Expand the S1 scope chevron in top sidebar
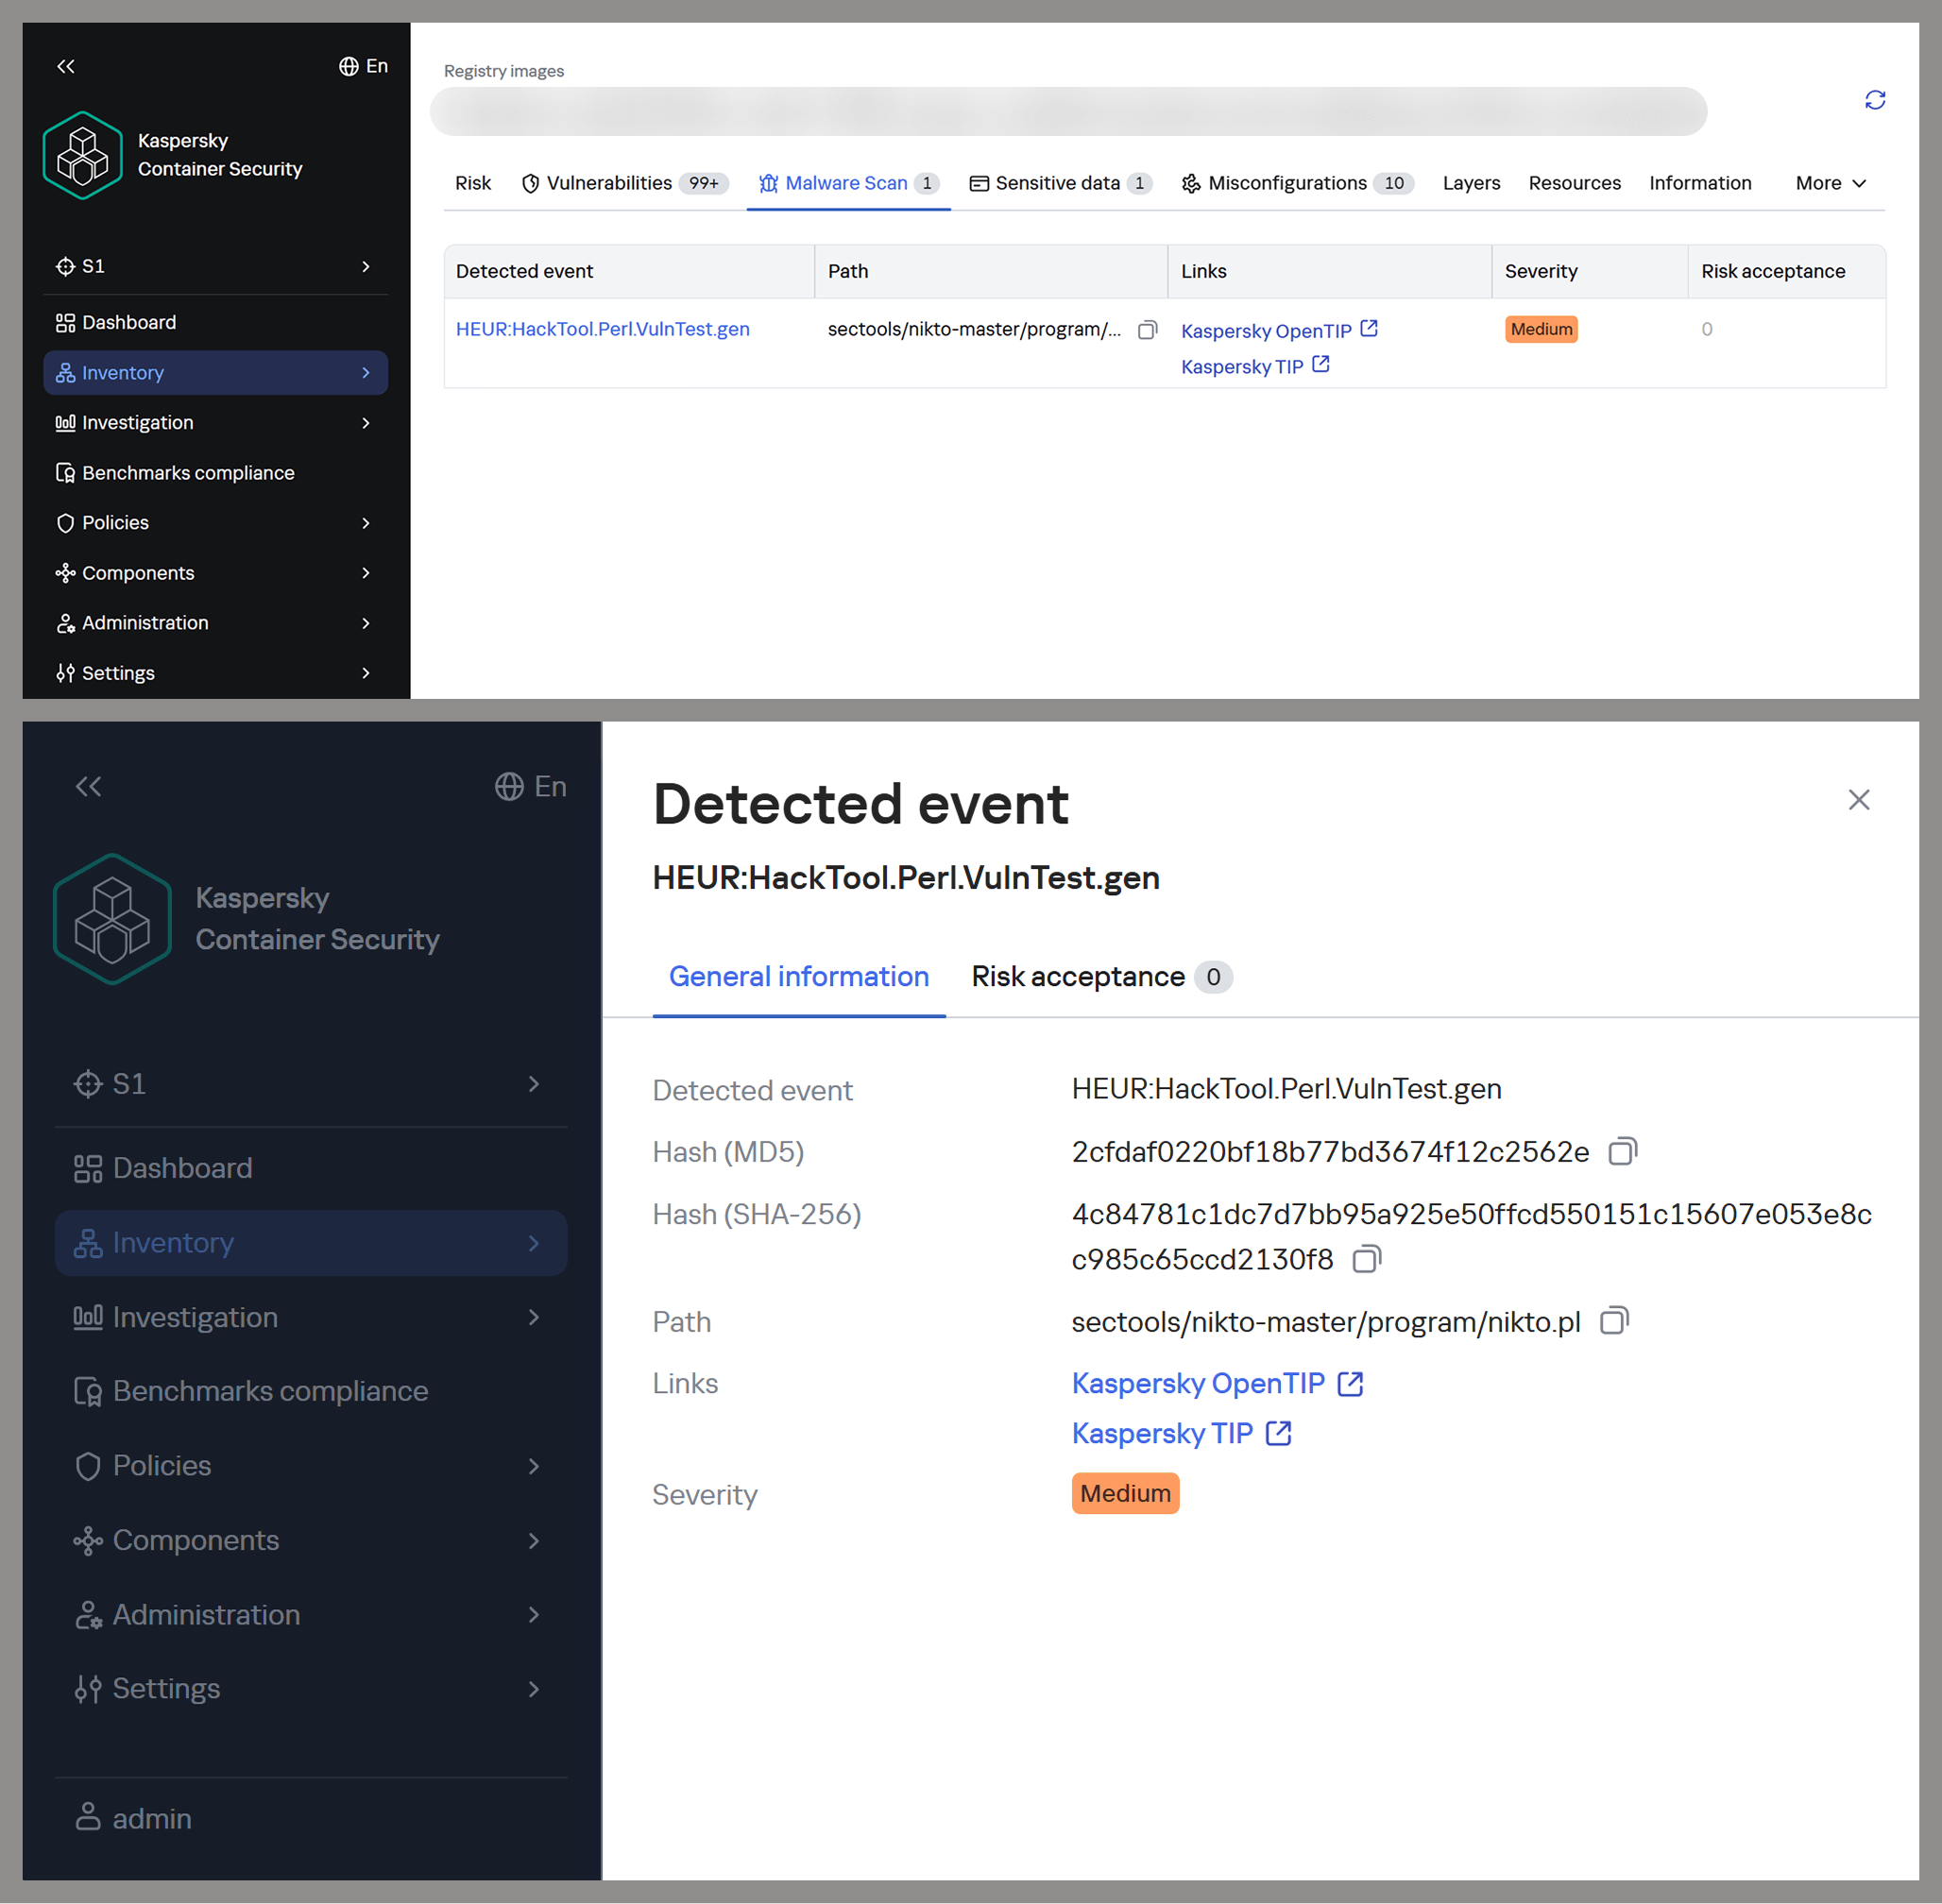 (x=366, y=266)
